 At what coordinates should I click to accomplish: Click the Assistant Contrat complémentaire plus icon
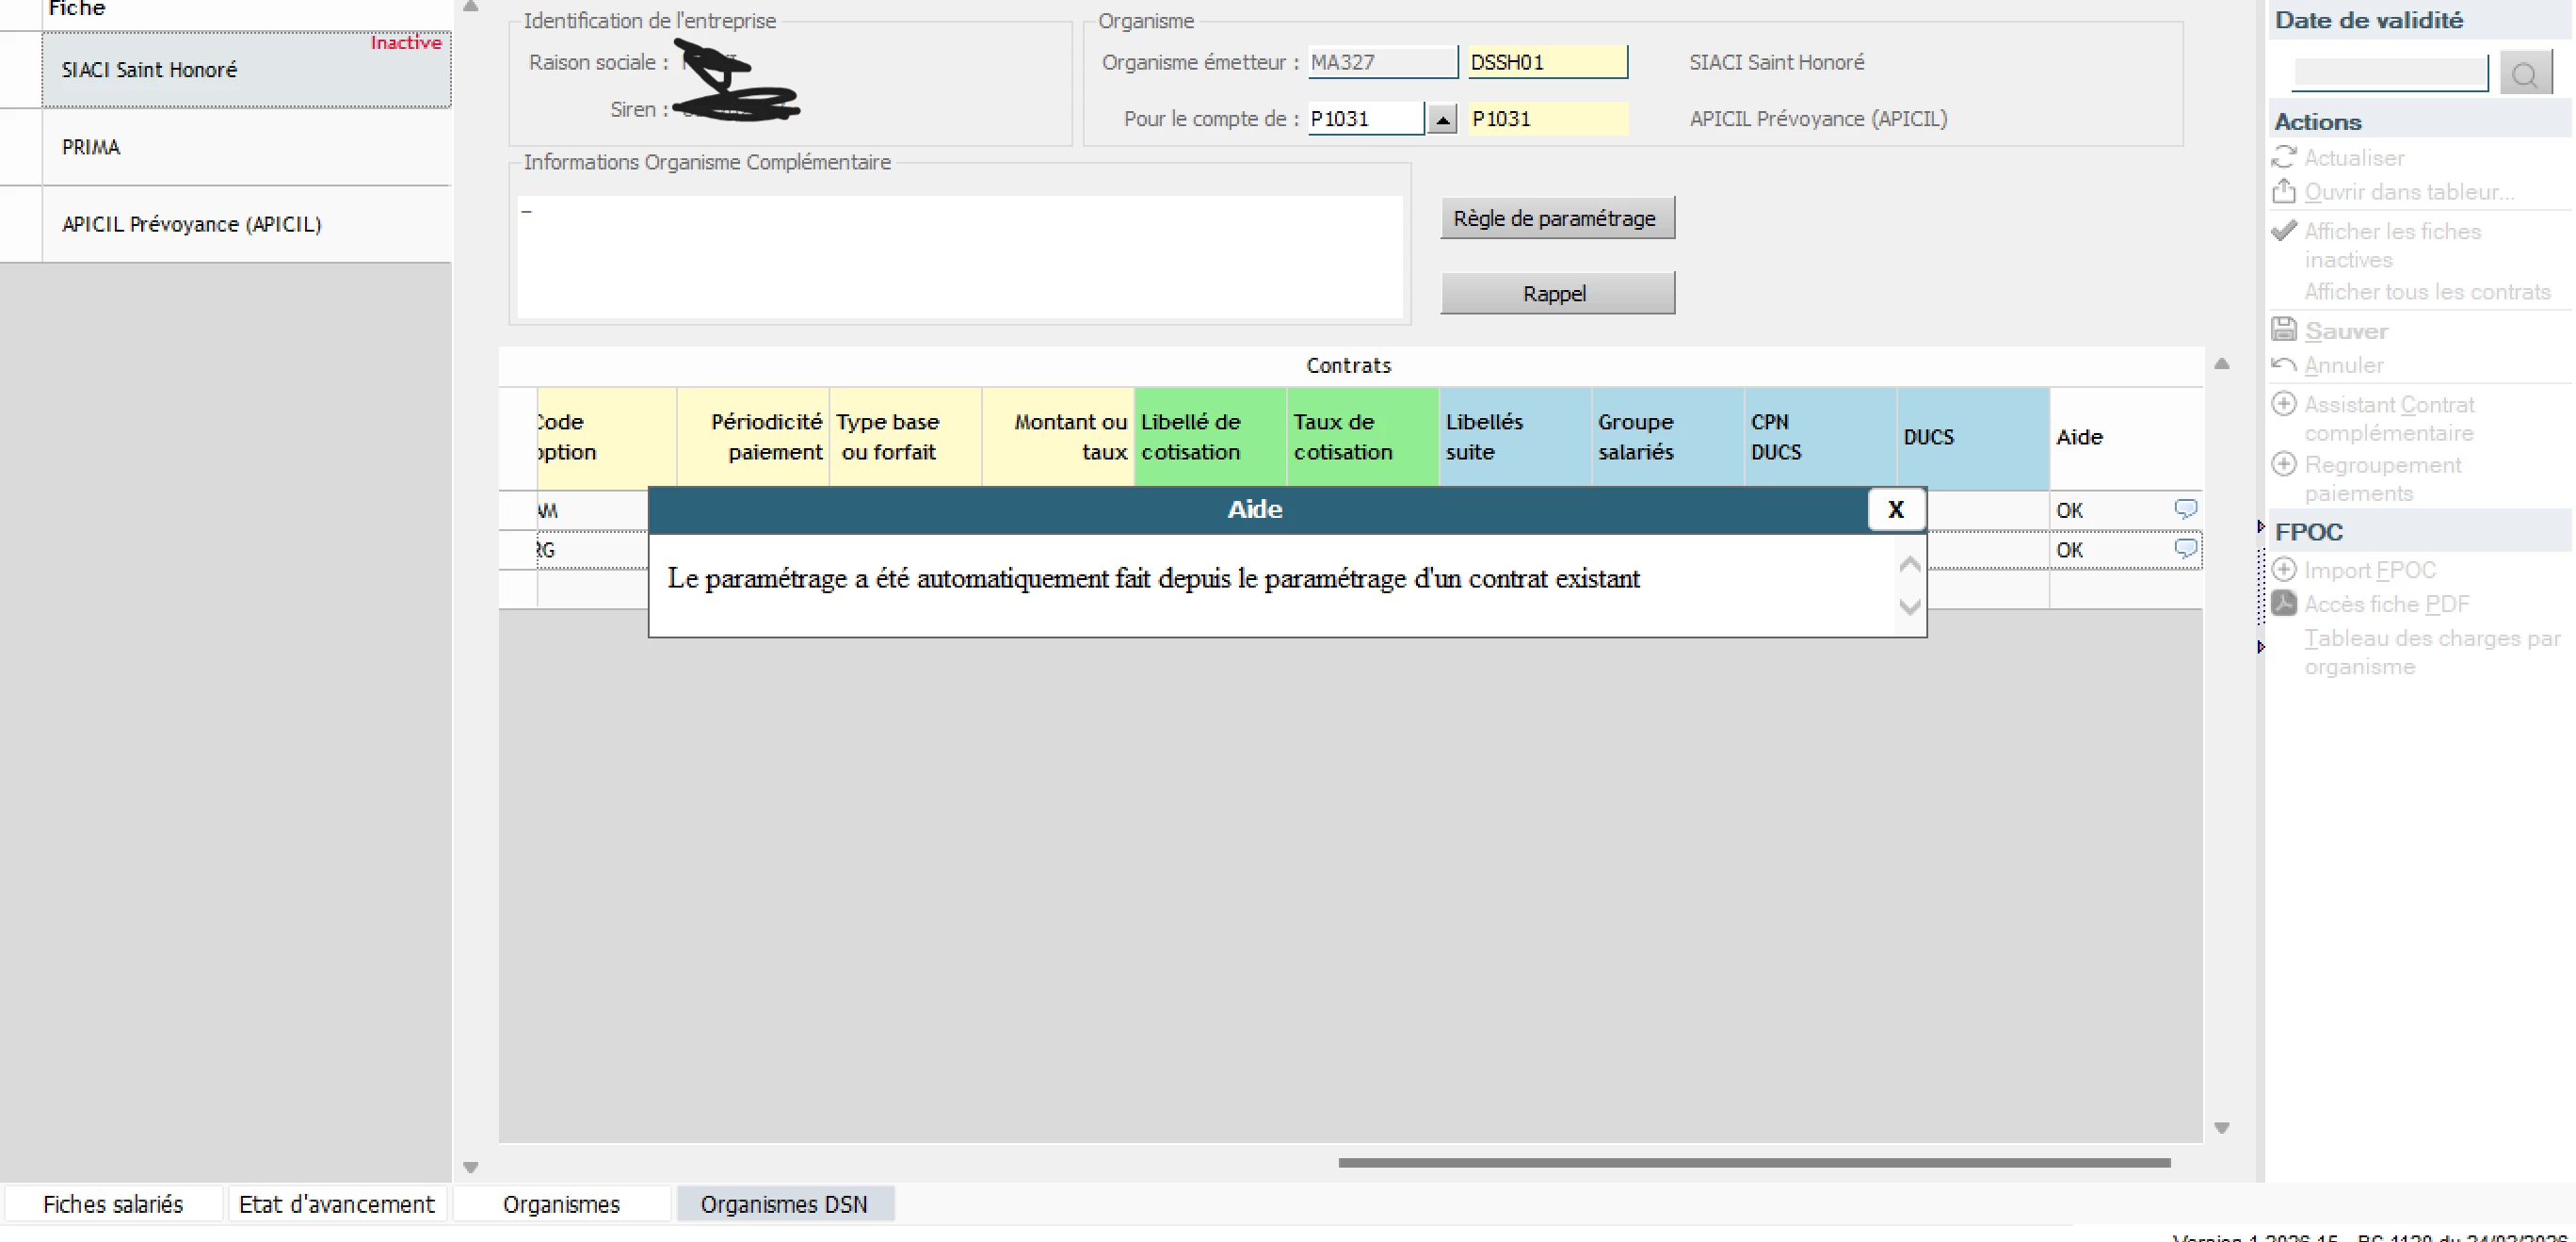[2284, 404]
